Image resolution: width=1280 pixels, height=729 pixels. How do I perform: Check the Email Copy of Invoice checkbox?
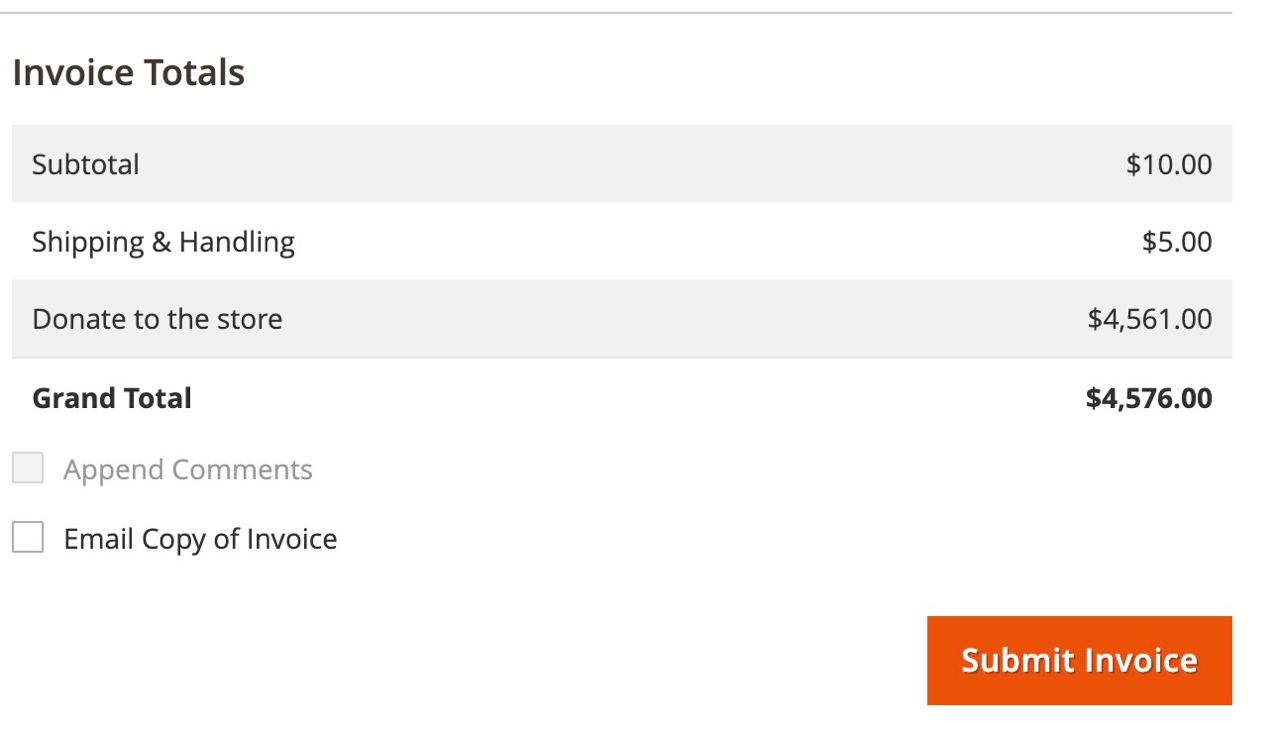click(x=28, y=537)
